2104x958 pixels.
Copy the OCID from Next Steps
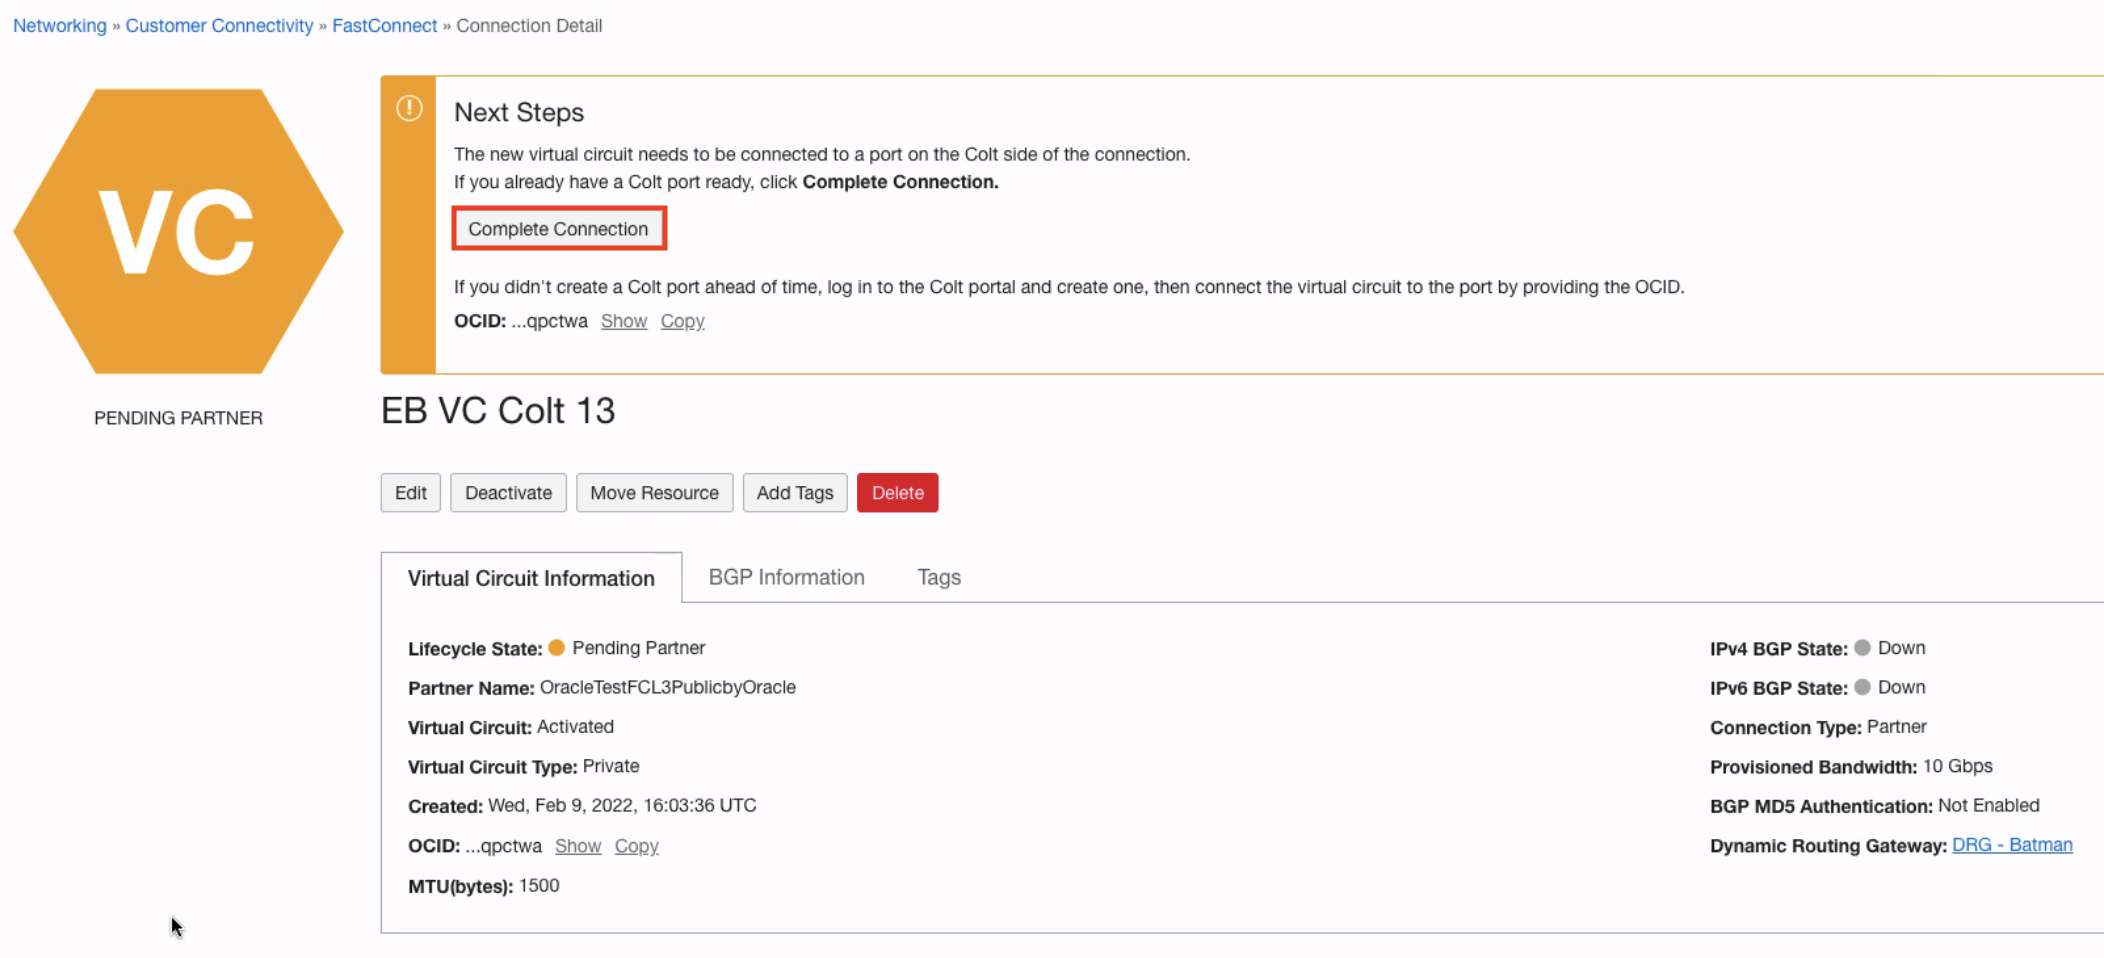click(682, 320)
